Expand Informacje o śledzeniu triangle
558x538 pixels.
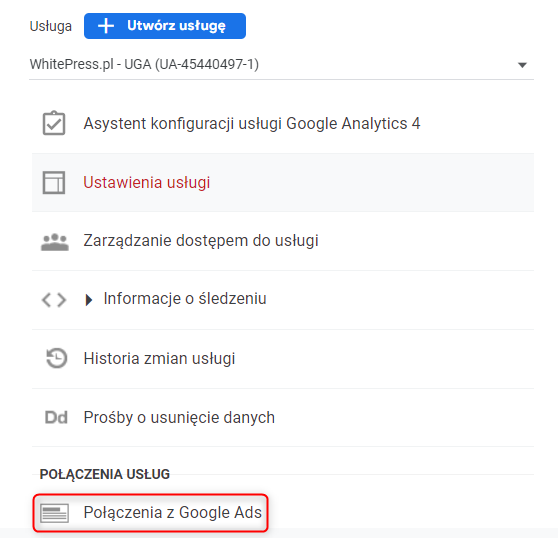coord(89,300)
